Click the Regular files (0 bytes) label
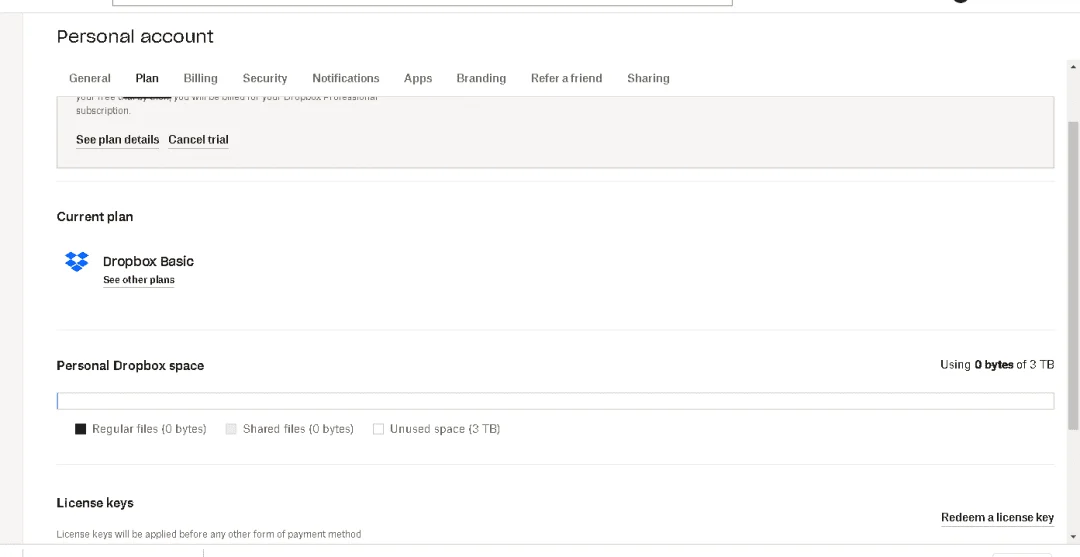Image resolution: width=1080 pixels, height=557 pixels. 149,429
